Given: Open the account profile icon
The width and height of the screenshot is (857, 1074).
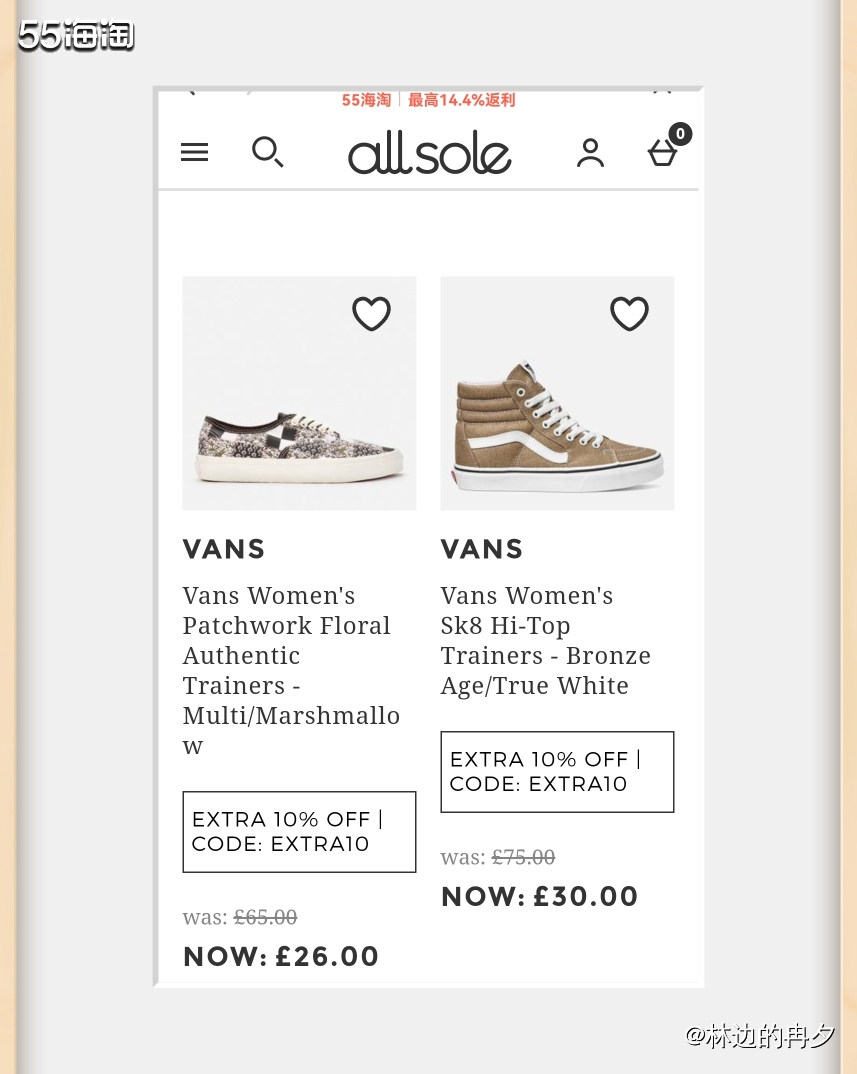Looking at the screenshot, I should (x=590, y=153).
